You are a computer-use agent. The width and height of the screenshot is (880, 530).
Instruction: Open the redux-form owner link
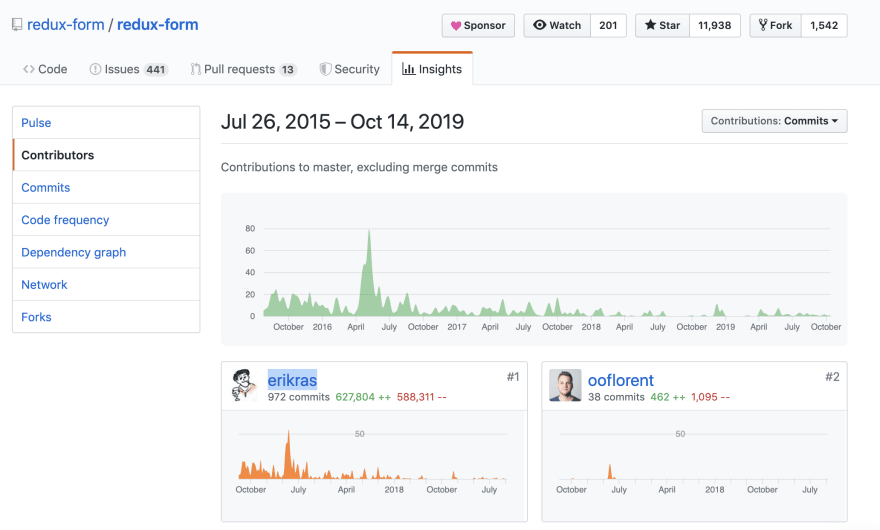pos(66,25)
